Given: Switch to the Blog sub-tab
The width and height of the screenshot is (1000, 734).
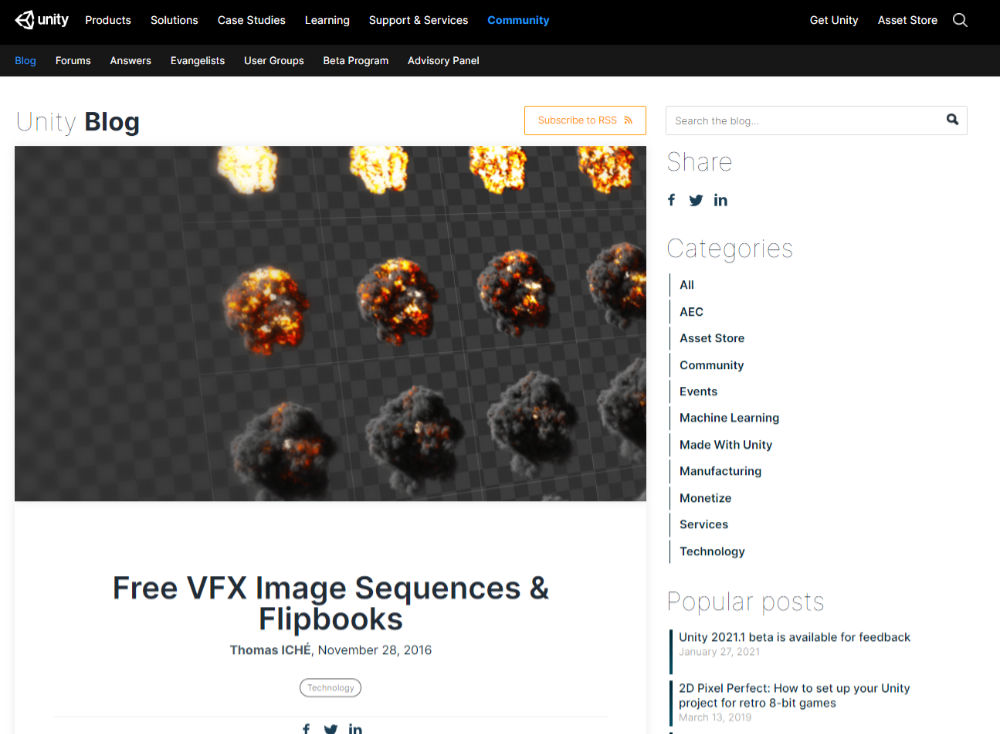Looking at the screenshot, I should (26, 61).
